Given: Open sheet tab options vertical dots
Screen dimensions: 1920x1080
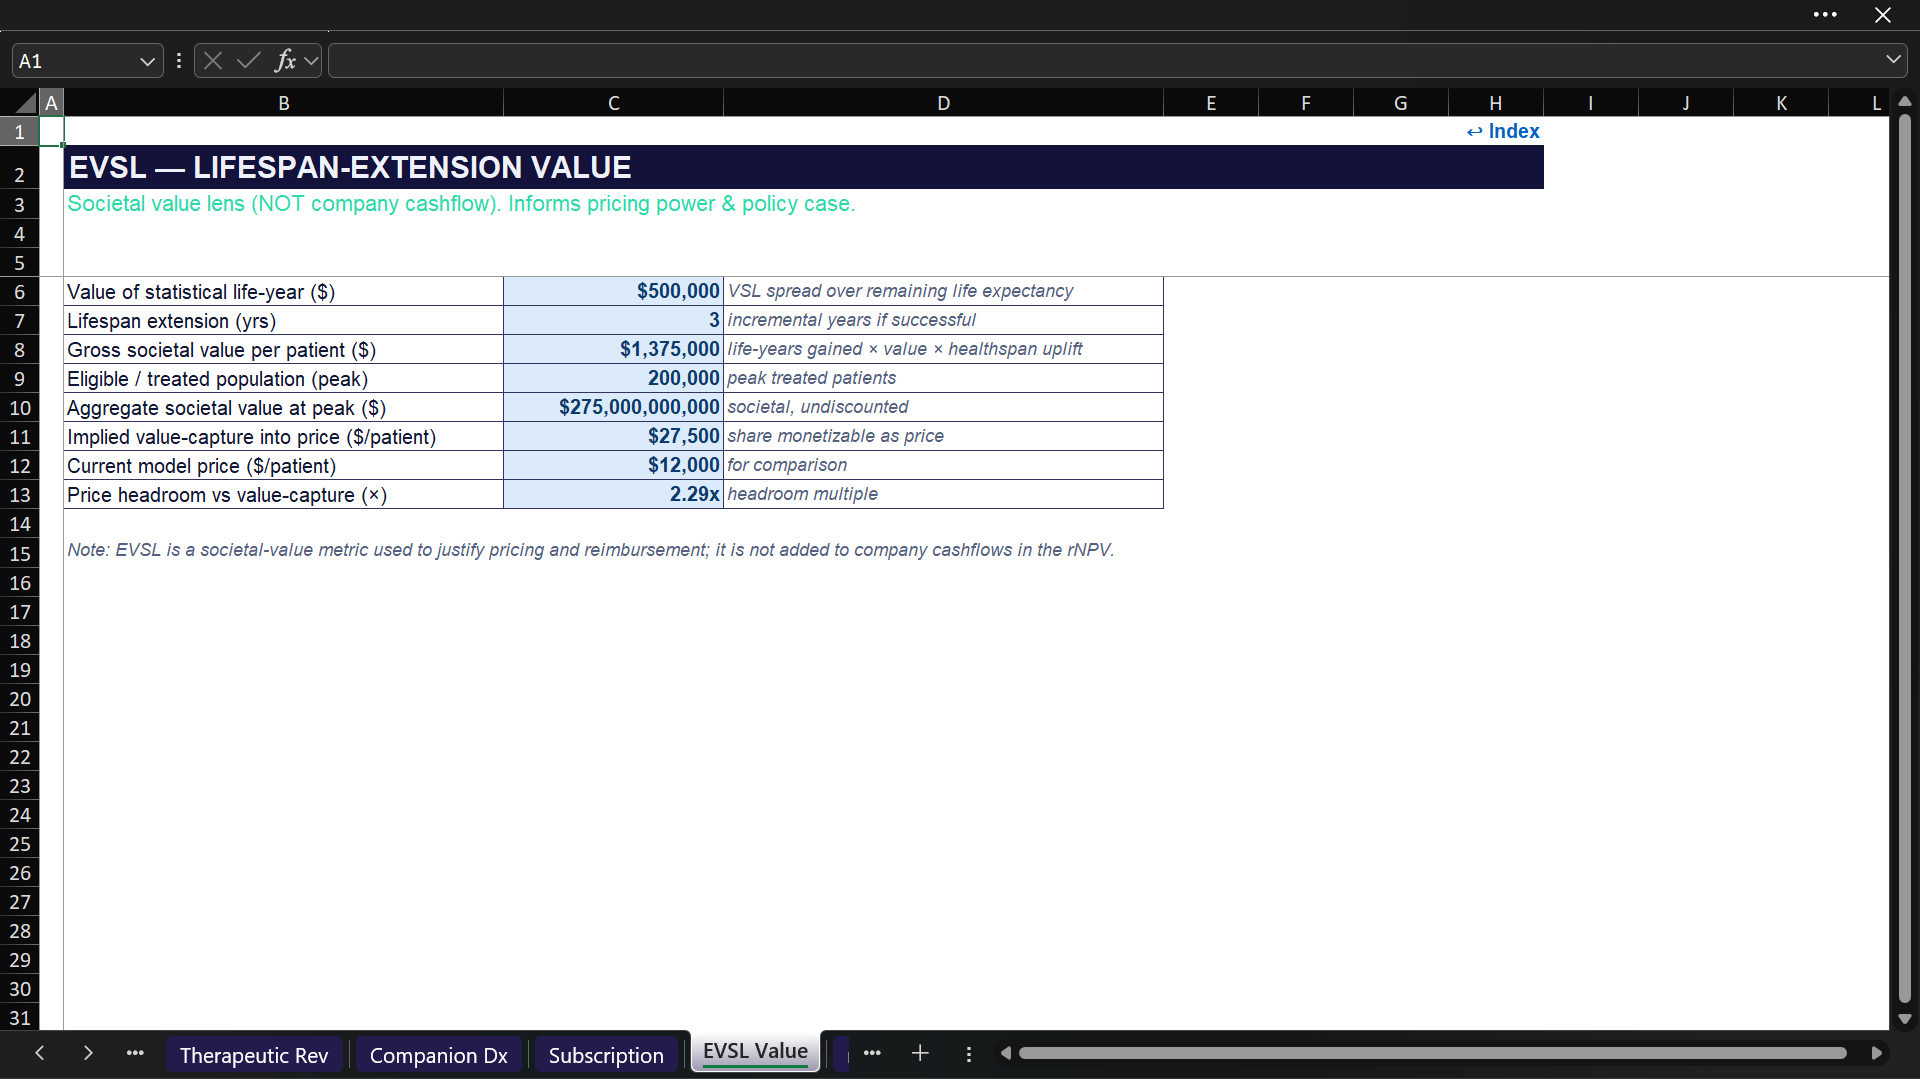Looking at the screenshot, I should tap(968, 1054).
